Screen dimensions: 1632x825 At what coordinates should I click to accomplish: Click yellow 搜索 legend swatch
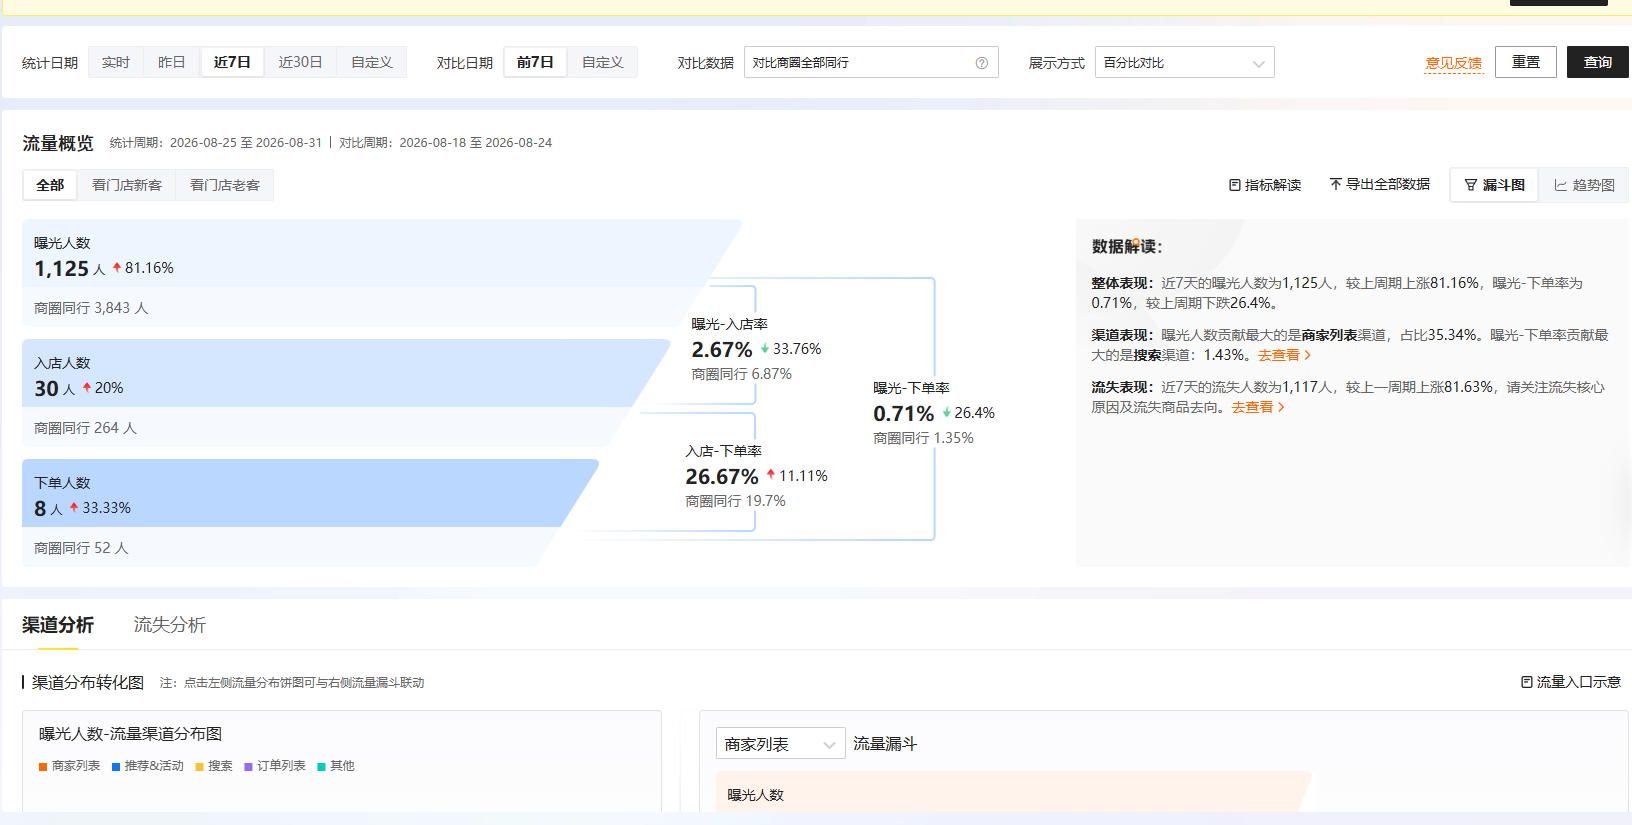pyautogui.click(x=199, y=767)
